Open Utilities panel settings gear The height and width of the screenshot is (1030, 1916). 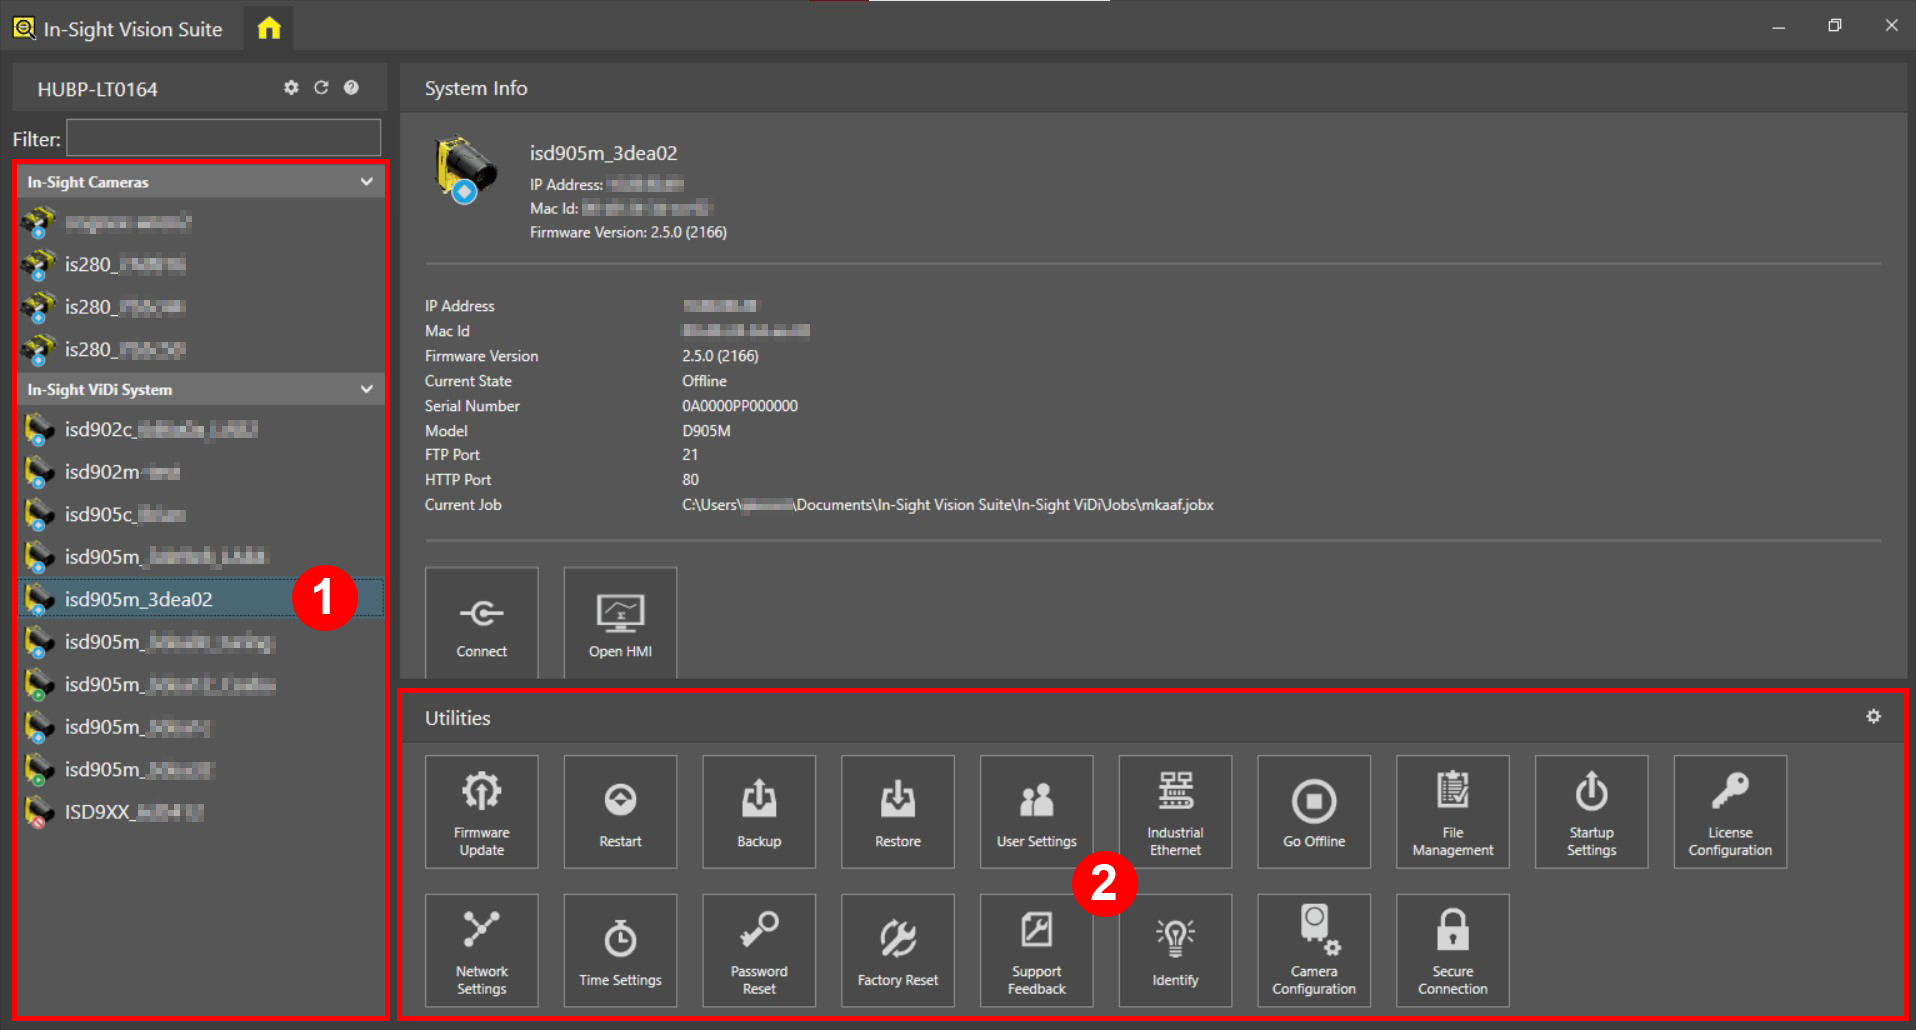point(1873,717)
